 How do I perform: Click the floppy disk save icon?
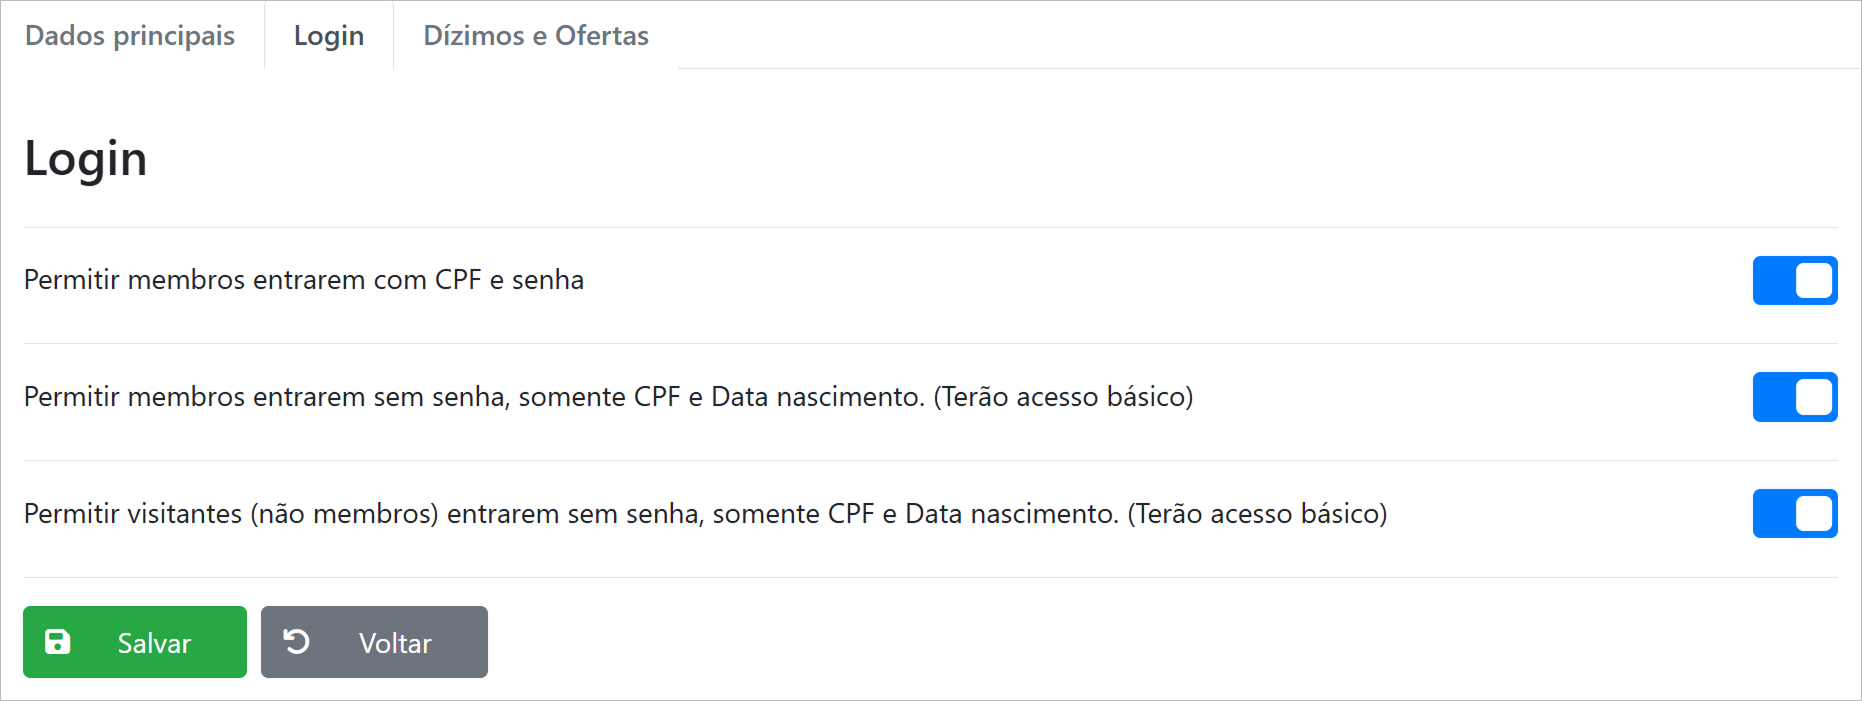(58, 642)
